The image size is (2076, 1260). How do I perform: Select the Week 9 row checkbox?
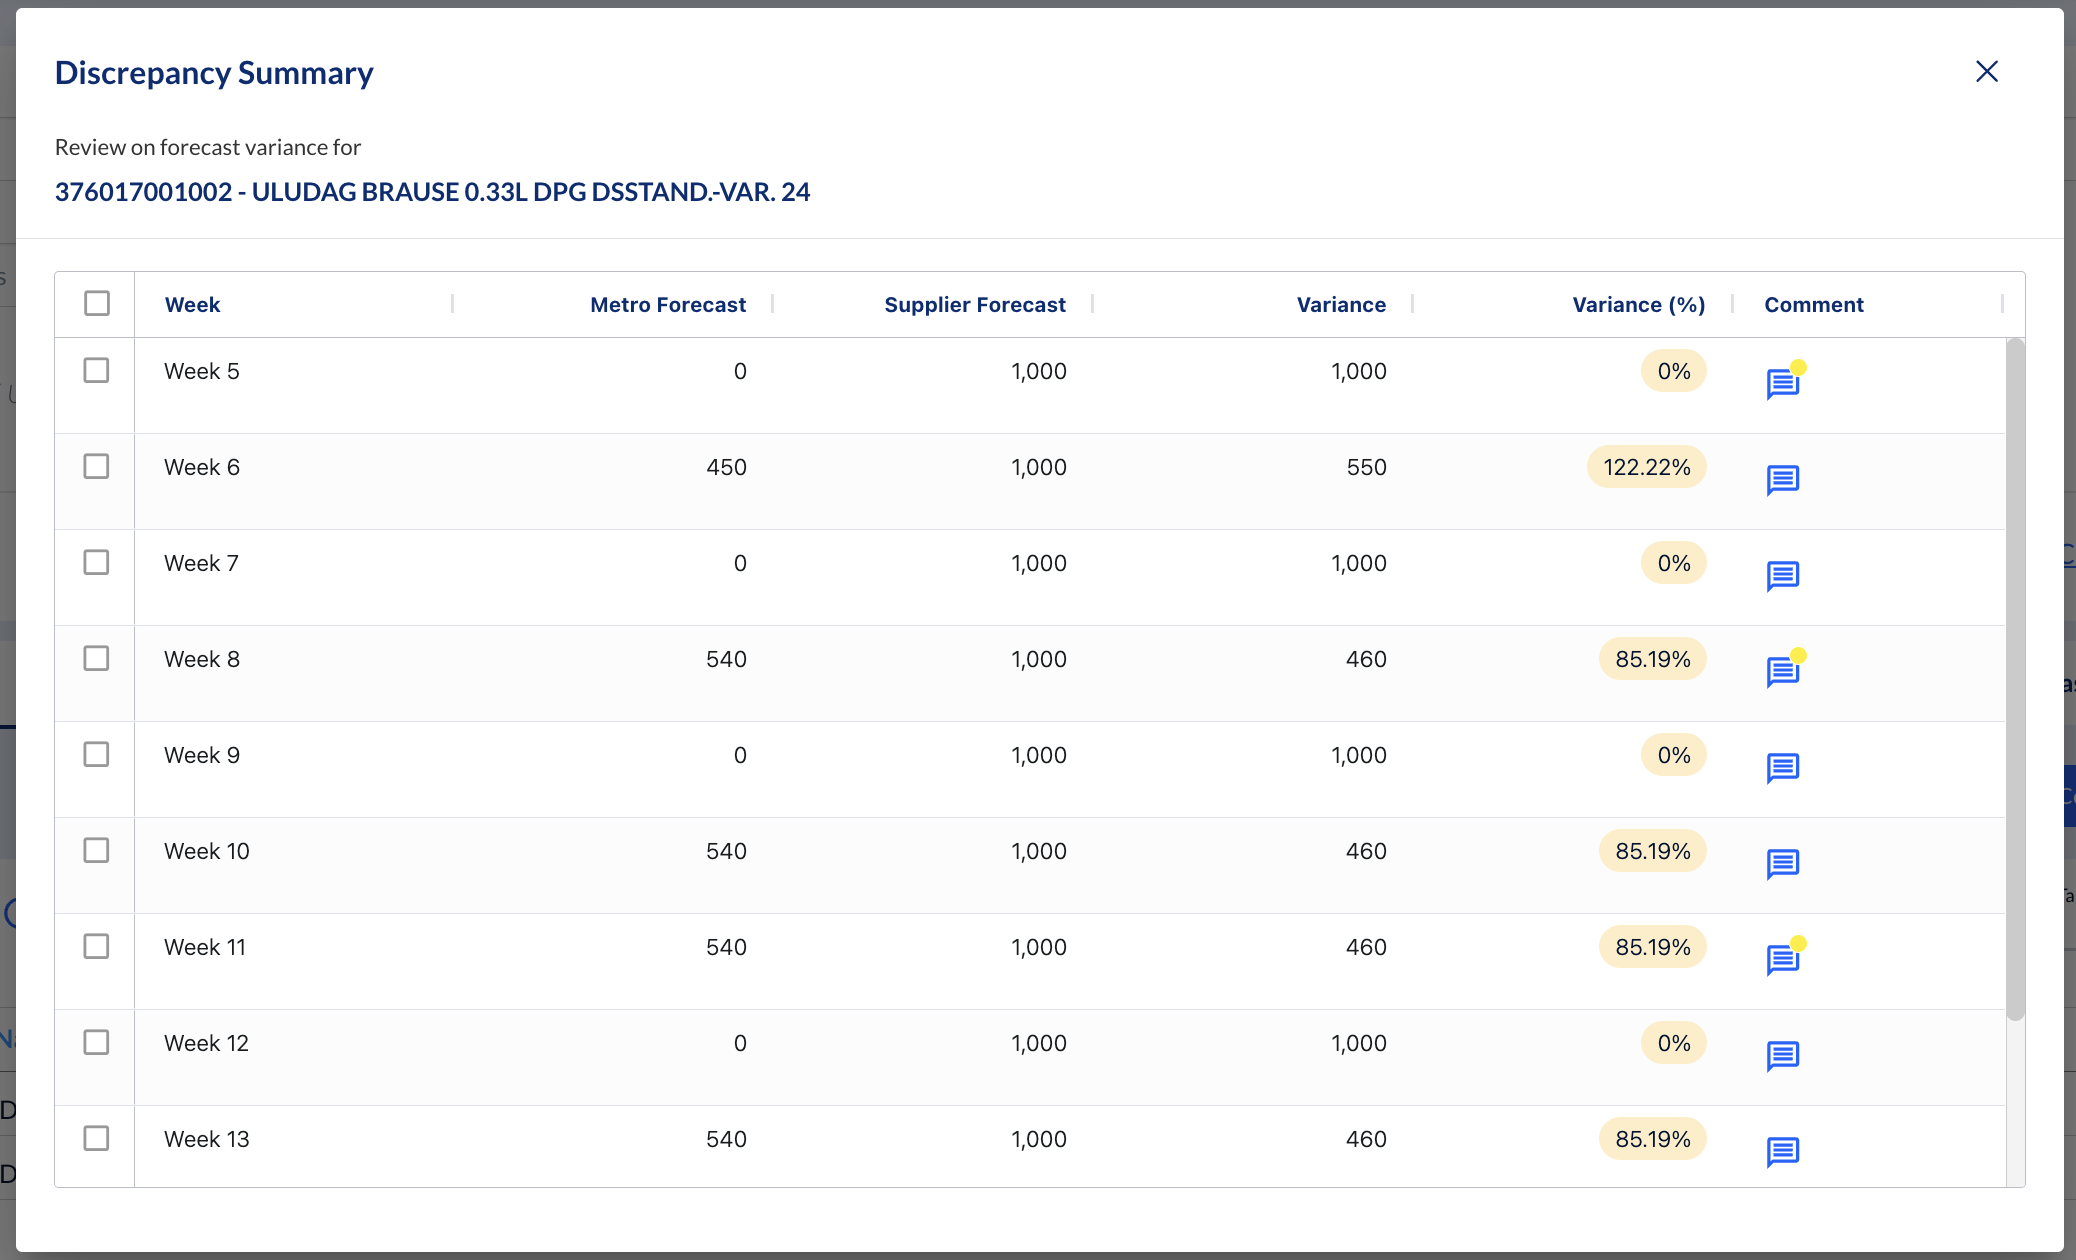97,754
